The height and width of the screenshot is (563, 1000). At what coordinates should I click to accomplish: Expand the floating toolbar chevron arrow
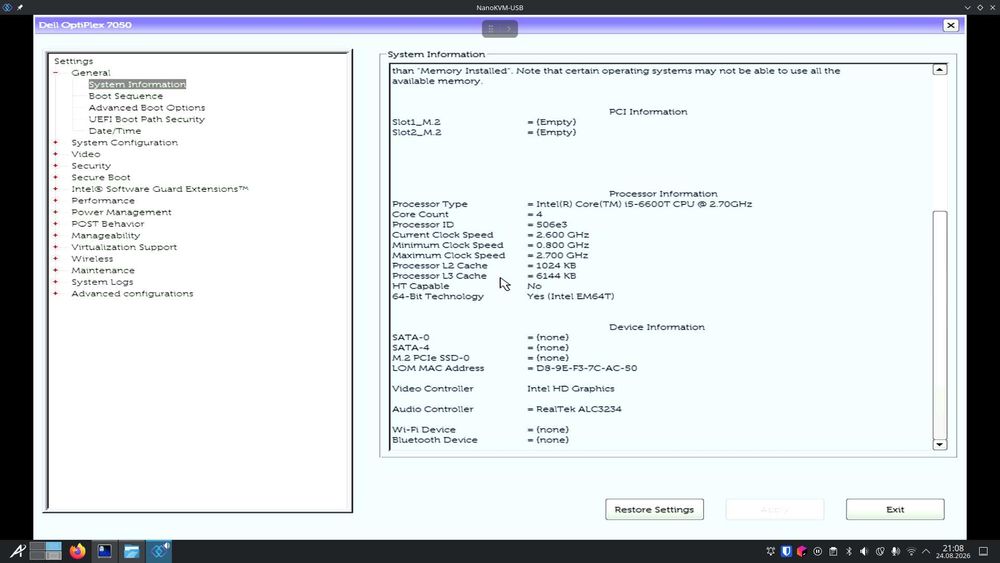[508, 29]
